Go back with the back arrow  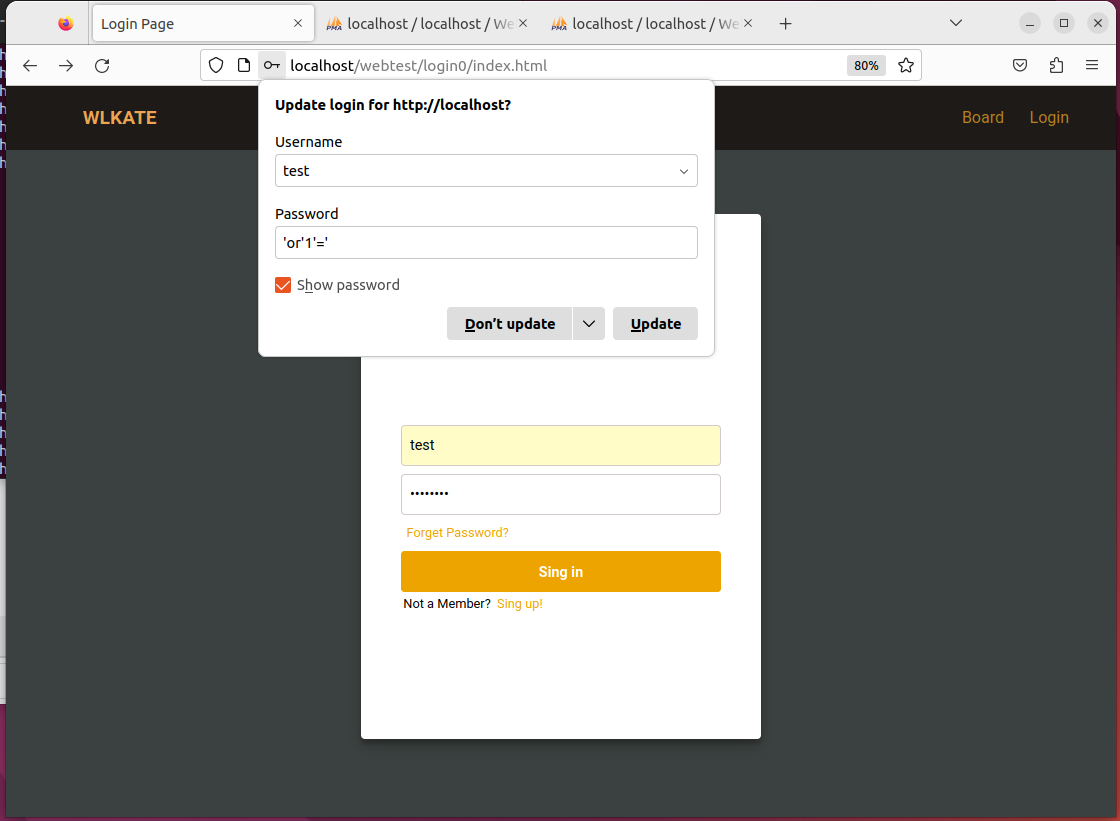click(29, 66)
